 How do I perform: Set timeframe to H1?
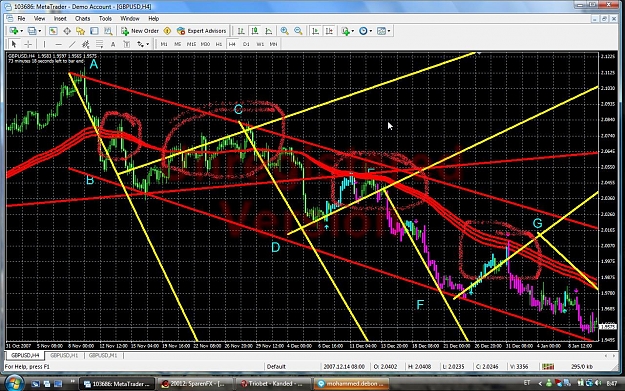[219, 44]
